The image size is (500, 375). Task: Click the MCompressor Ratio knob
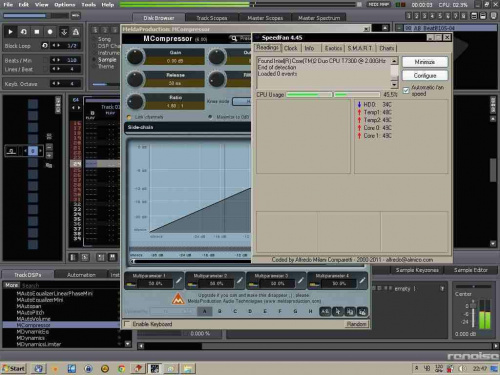135,101
